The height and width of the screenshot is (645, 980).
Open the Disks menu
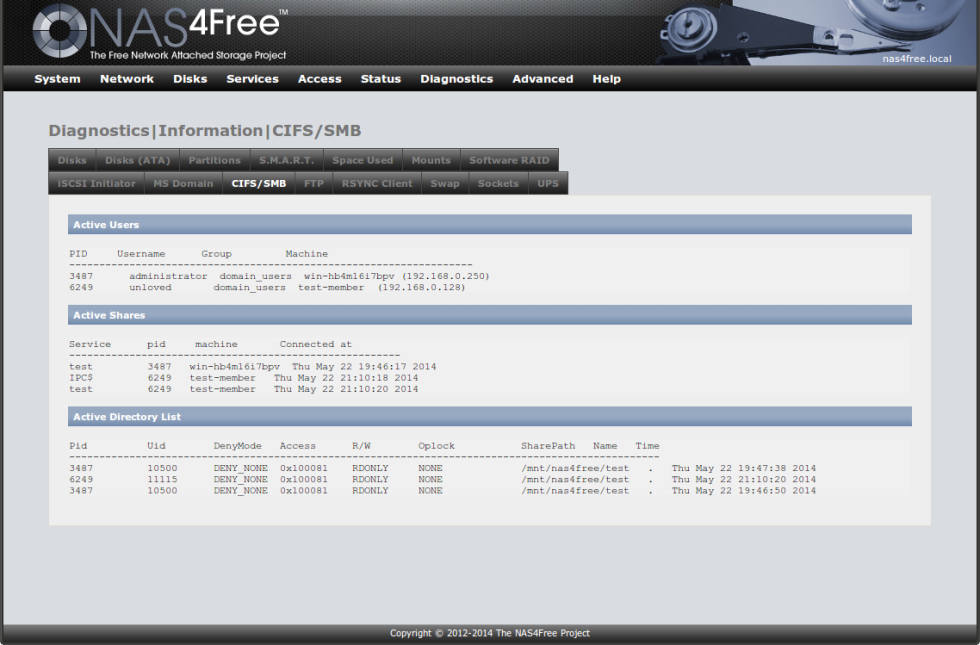click(x=190, y=79)
